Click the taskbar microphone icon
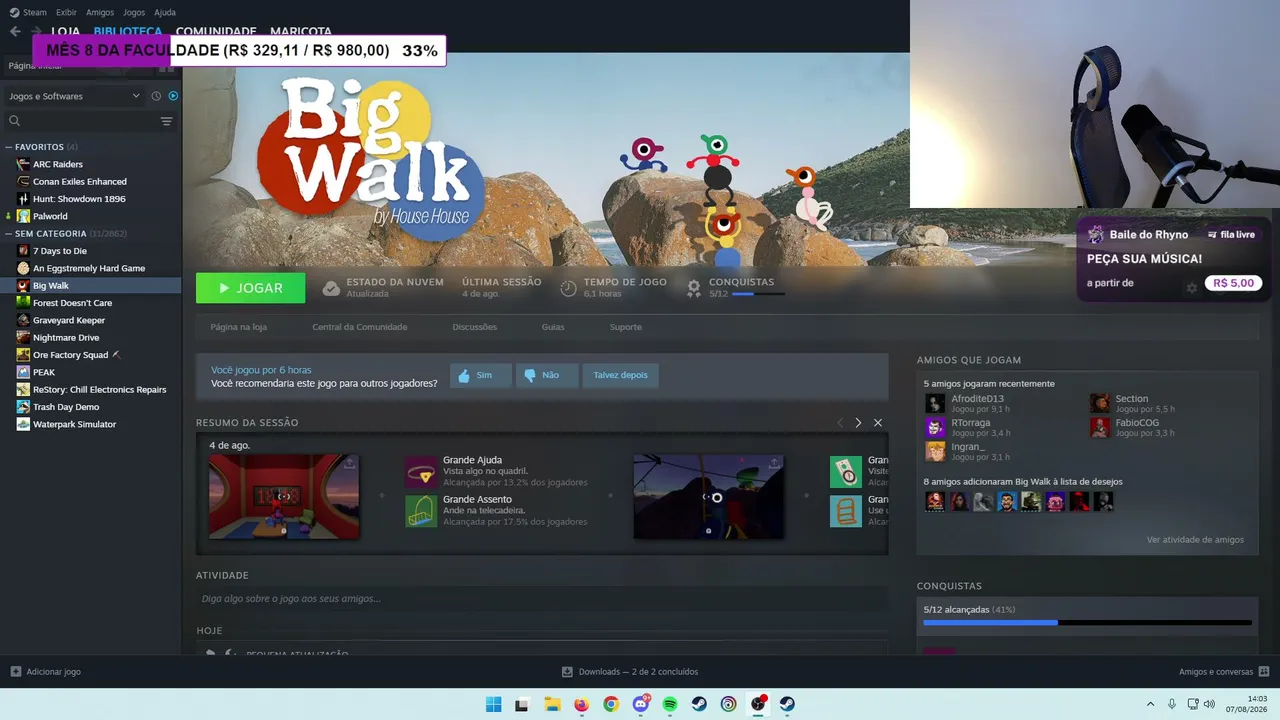 point(1172,704)
